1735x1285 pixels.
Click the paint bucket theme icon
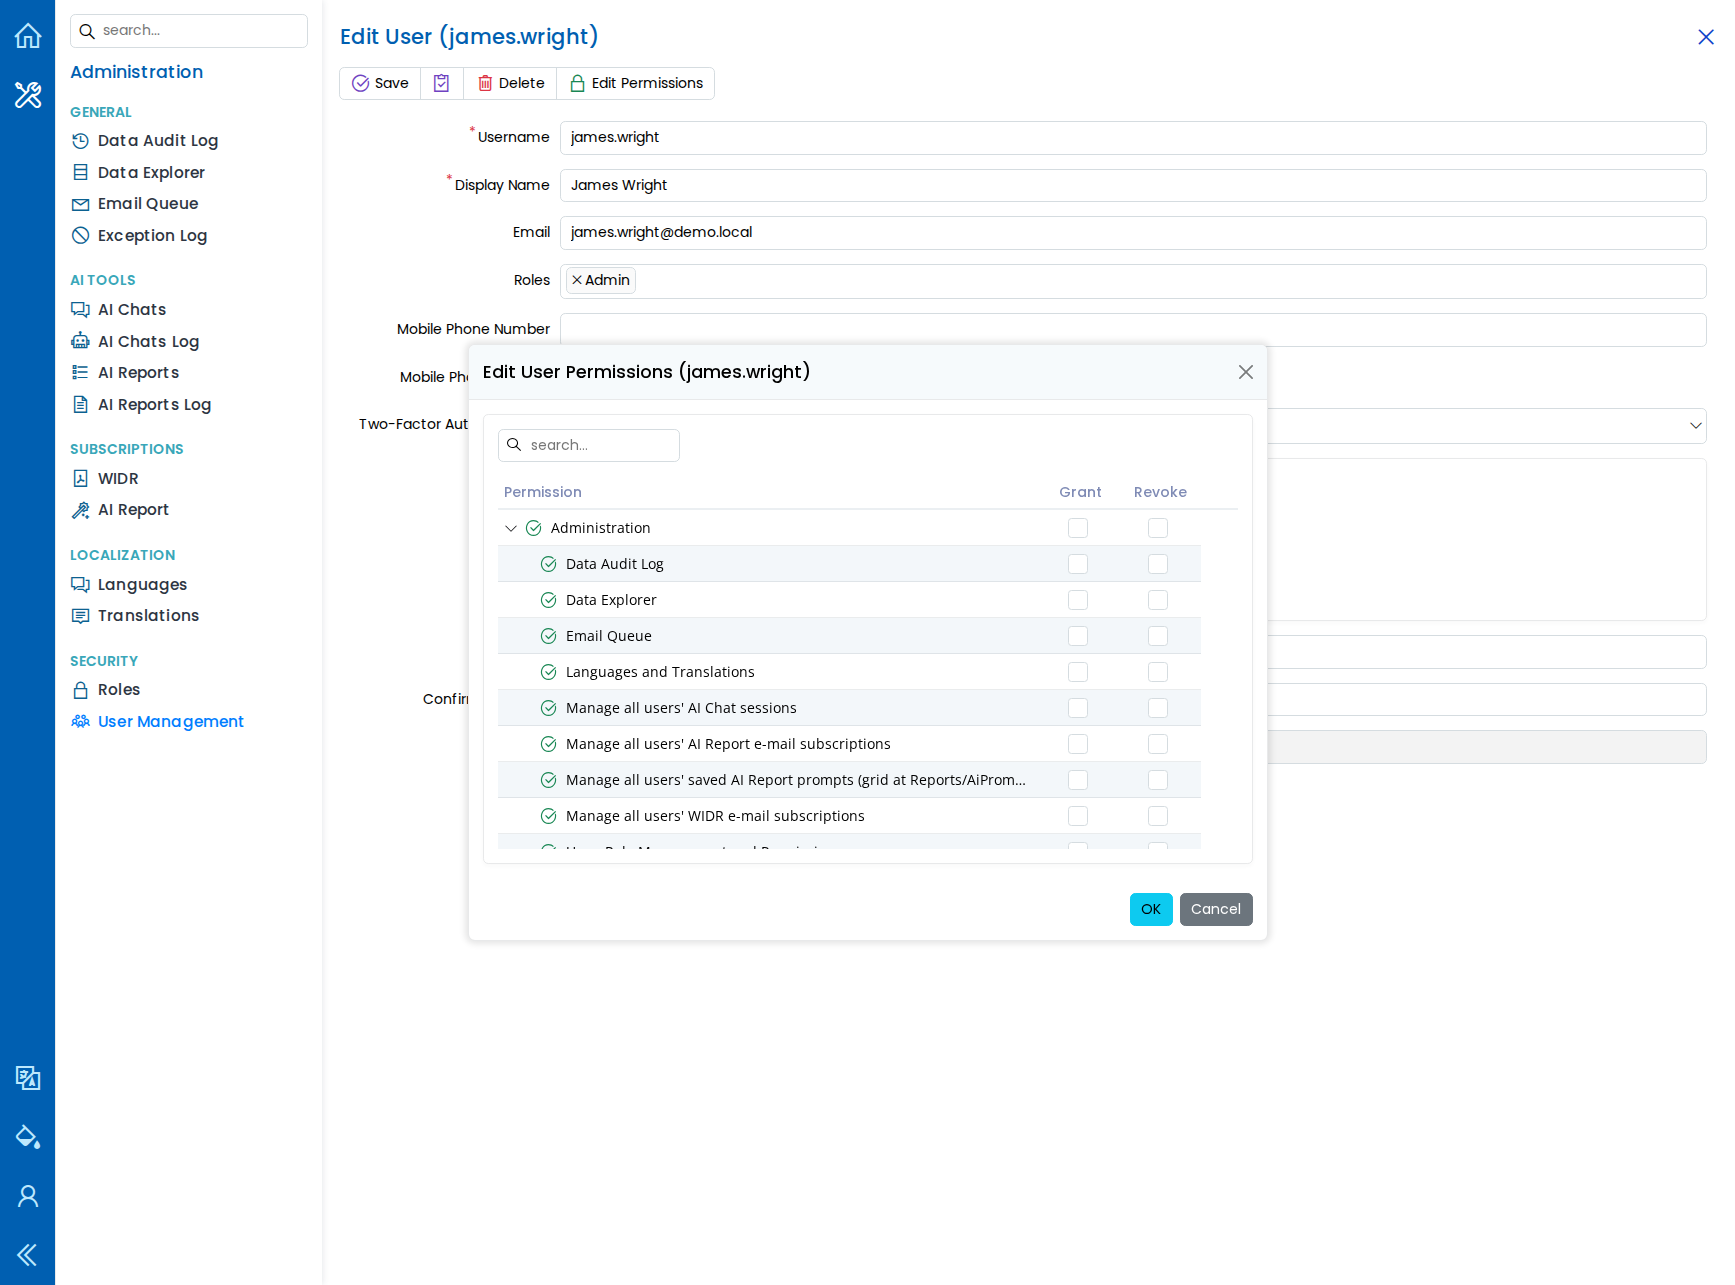[x=28, y=1137]
